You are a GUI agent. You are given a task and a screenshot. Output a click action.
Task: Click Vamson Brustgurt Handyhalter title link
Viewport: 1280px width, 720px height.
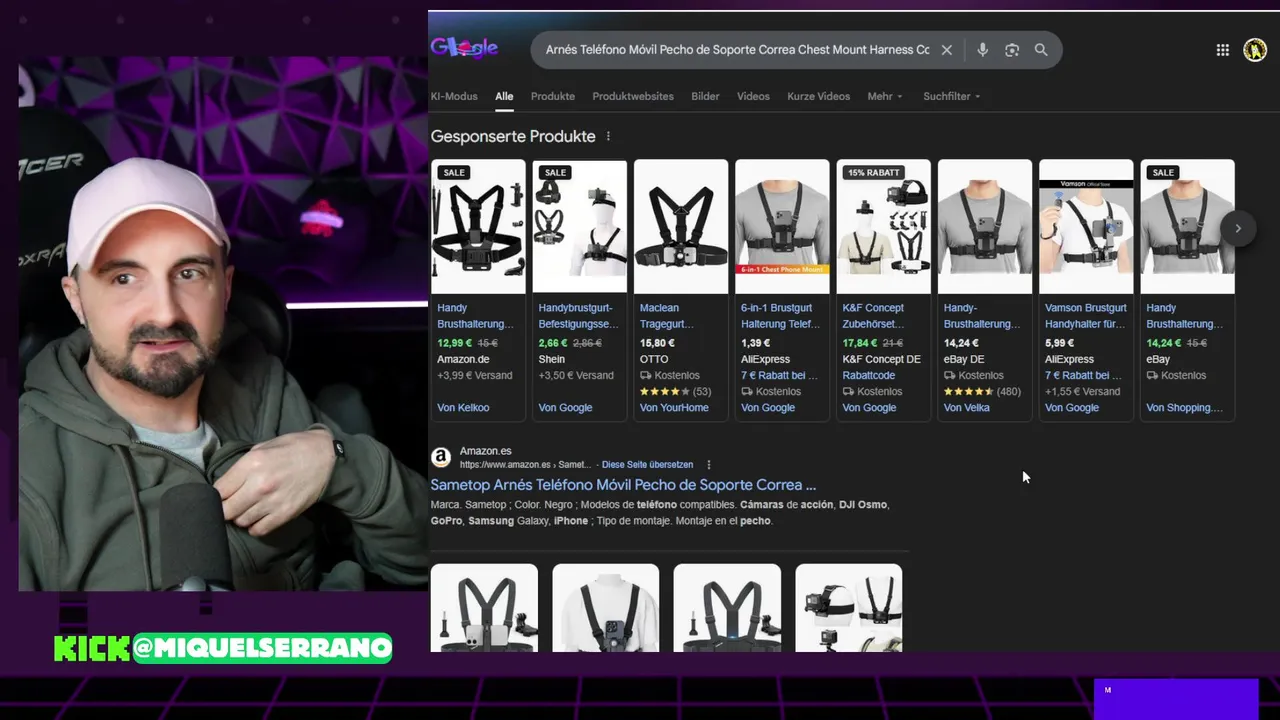point(1086,316)
